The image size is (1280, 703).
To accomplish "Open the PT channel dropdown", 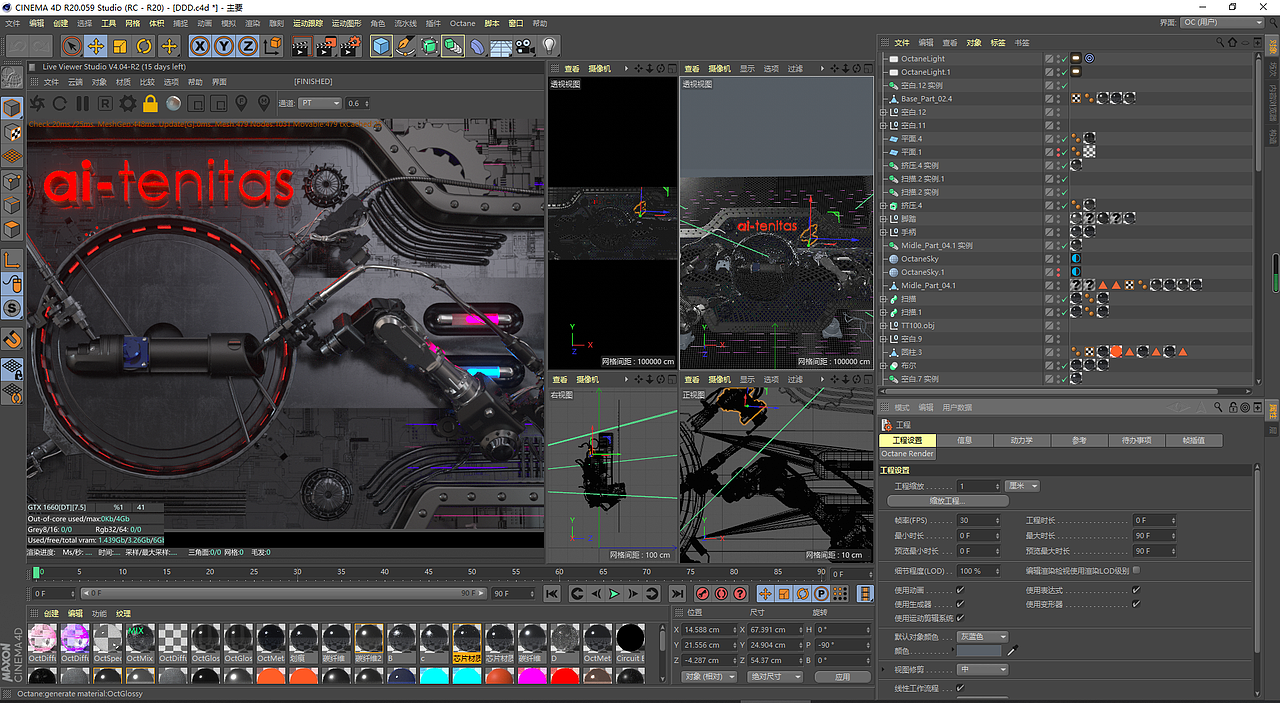I will click(320, 103).
